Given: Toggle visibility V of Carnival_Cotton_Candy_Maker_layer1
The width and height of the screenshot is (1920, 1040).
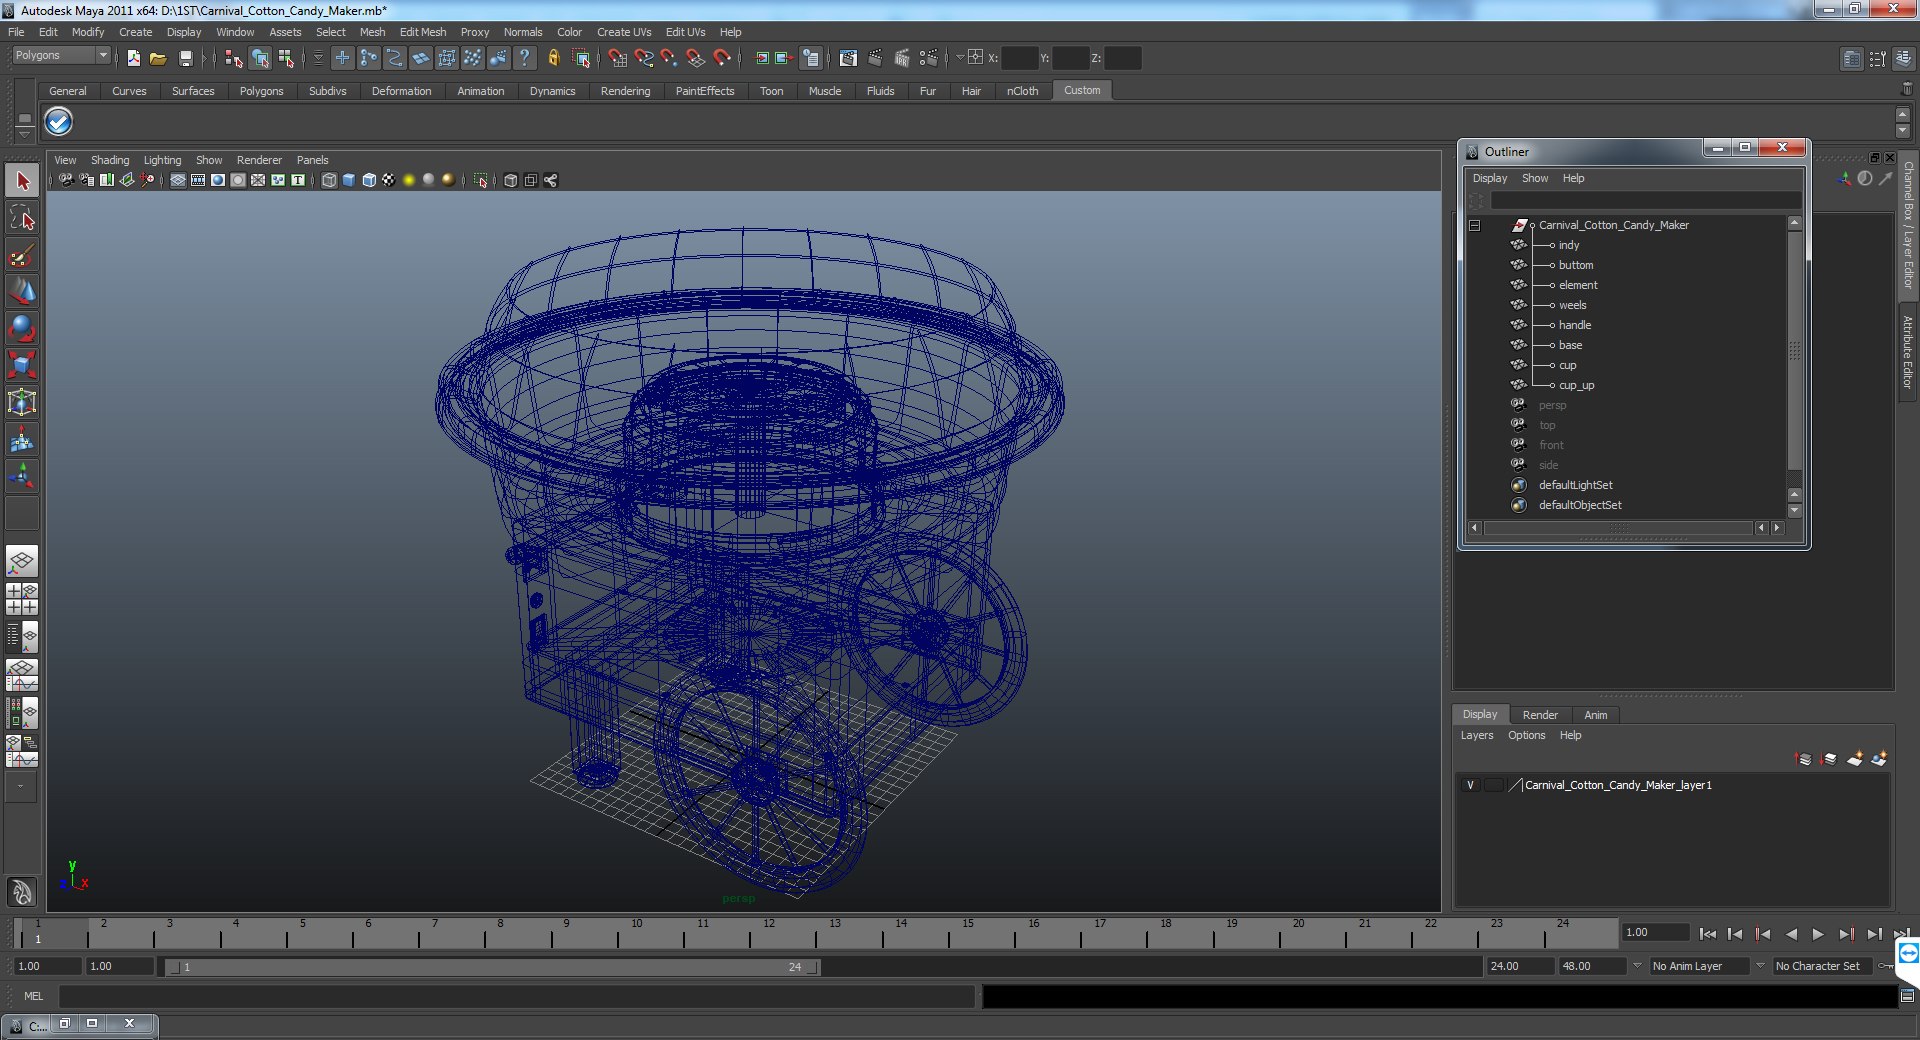Looking at the screenshot, I should pos(1470,785).
